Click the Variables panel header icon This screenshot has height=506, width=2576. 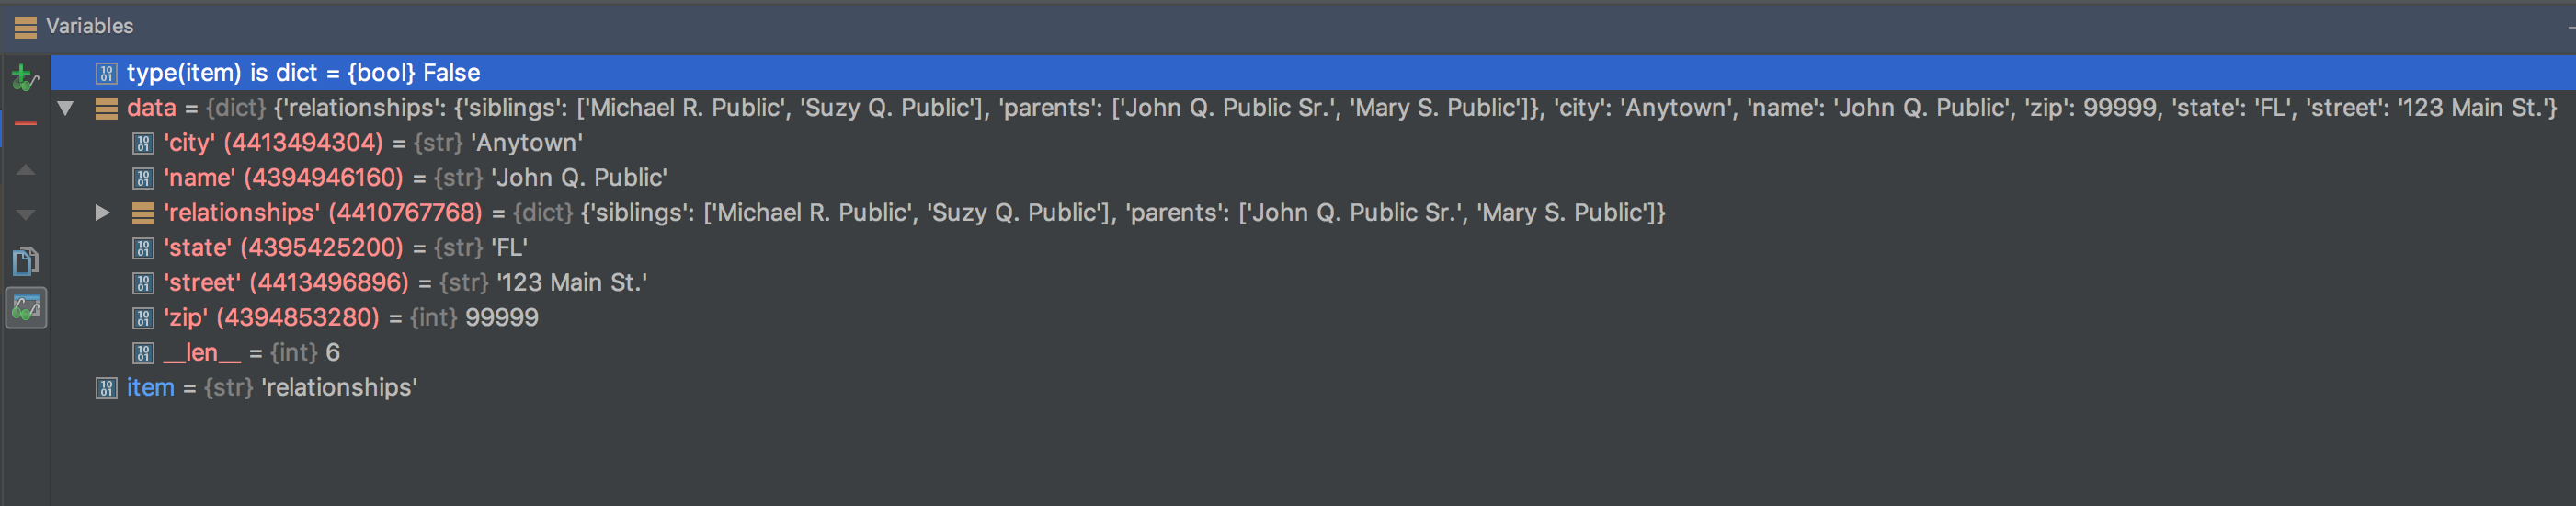click(x=26, y=27)
